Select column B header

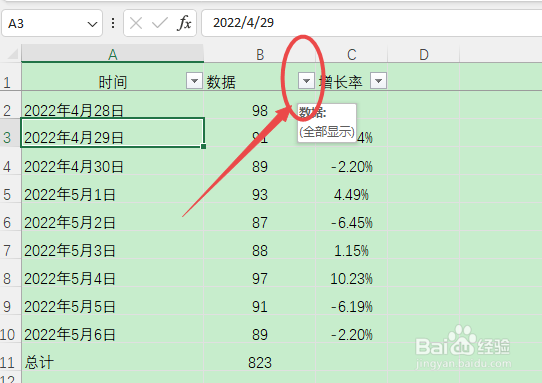[260, 54]
